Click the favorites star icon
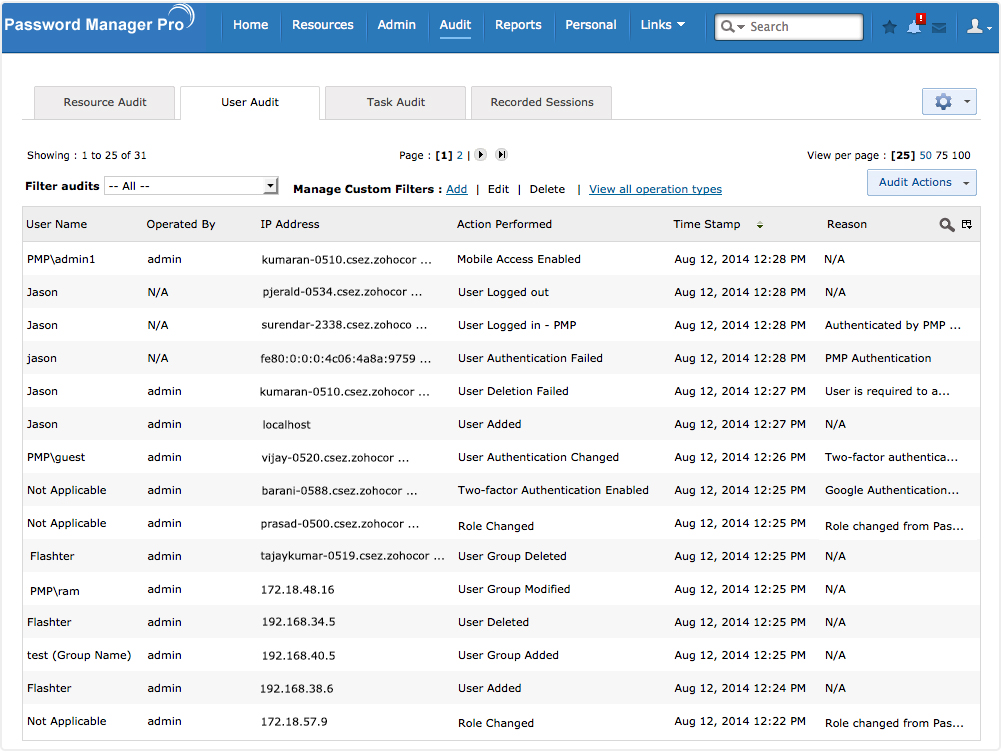Image resolution: width=1003 pixels, height=753 pixels. click(x=889, y=27)
